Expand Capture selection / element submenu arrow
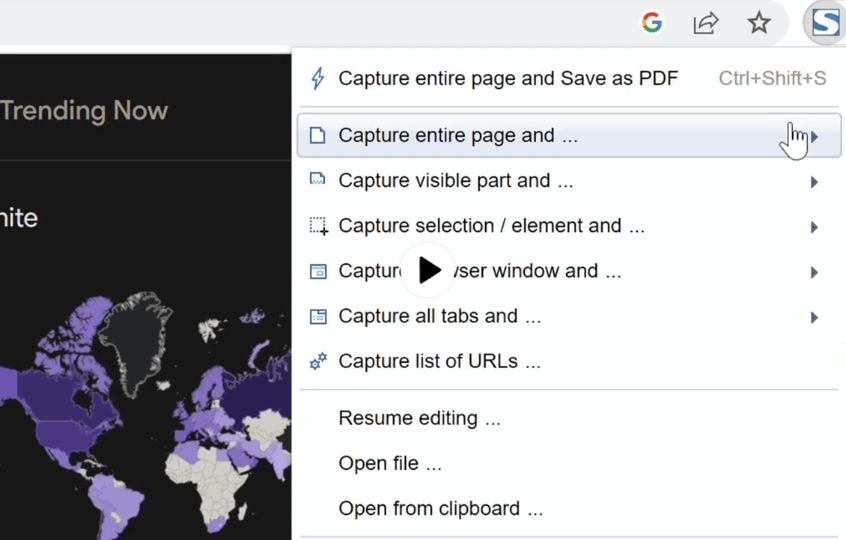 tap(814, 227)
